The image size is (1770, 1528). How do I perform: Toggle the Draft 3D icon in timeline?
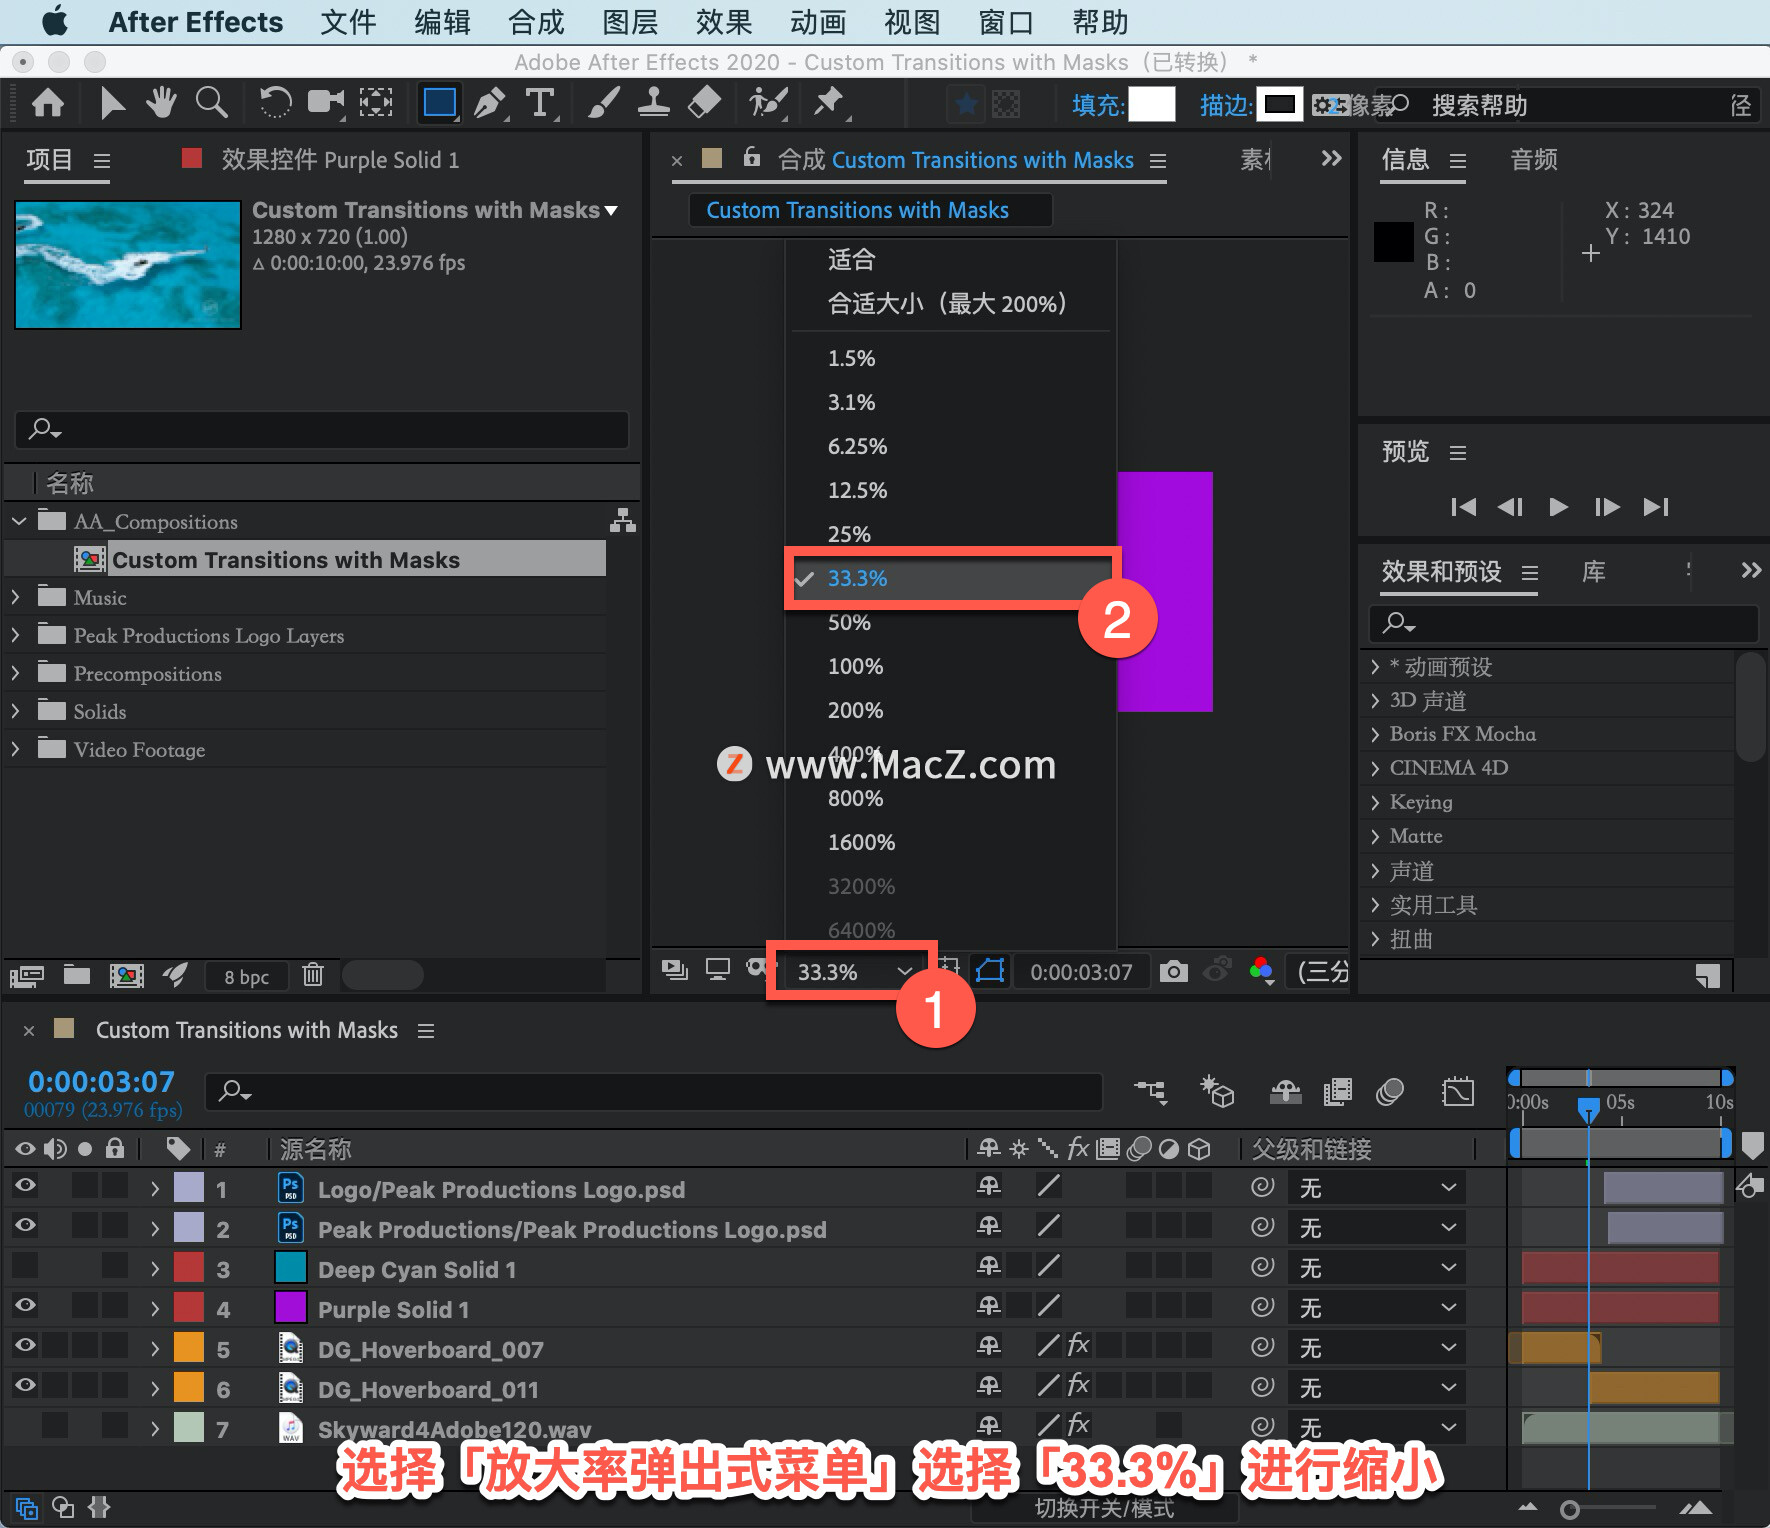pos(1217,1091)
